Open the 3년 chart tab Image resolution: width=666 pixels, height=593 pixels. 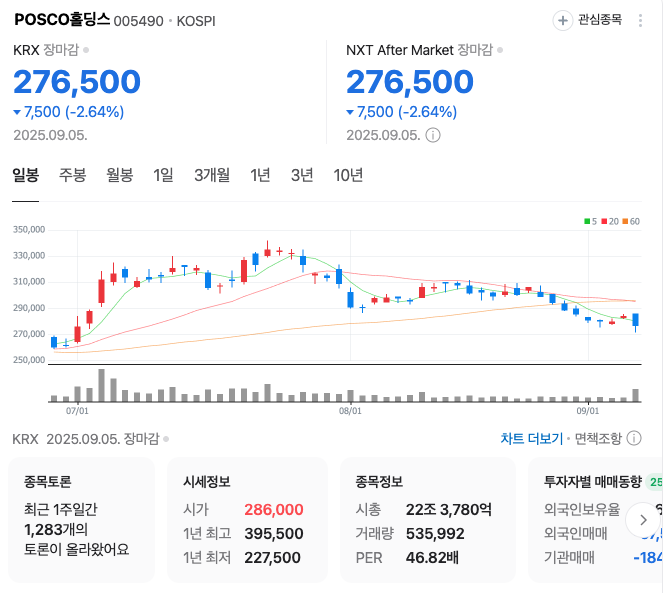coord(302,175)
